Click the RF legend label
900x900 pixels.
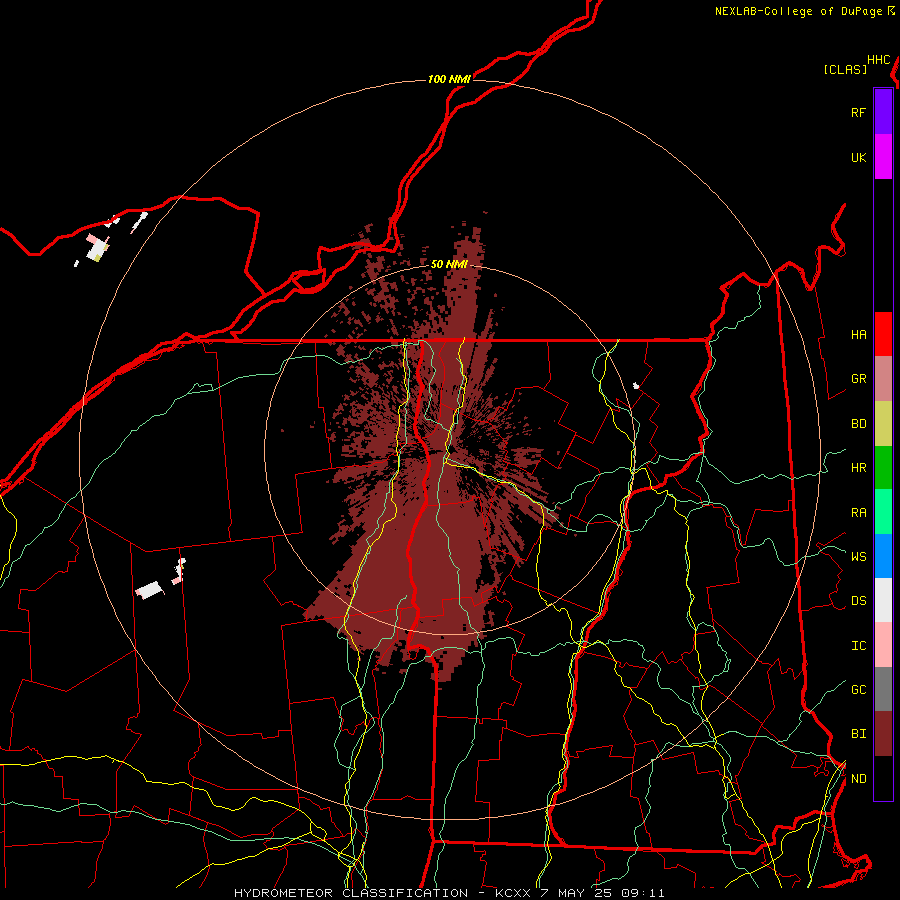pyautogui.click(x=858, y=112)
